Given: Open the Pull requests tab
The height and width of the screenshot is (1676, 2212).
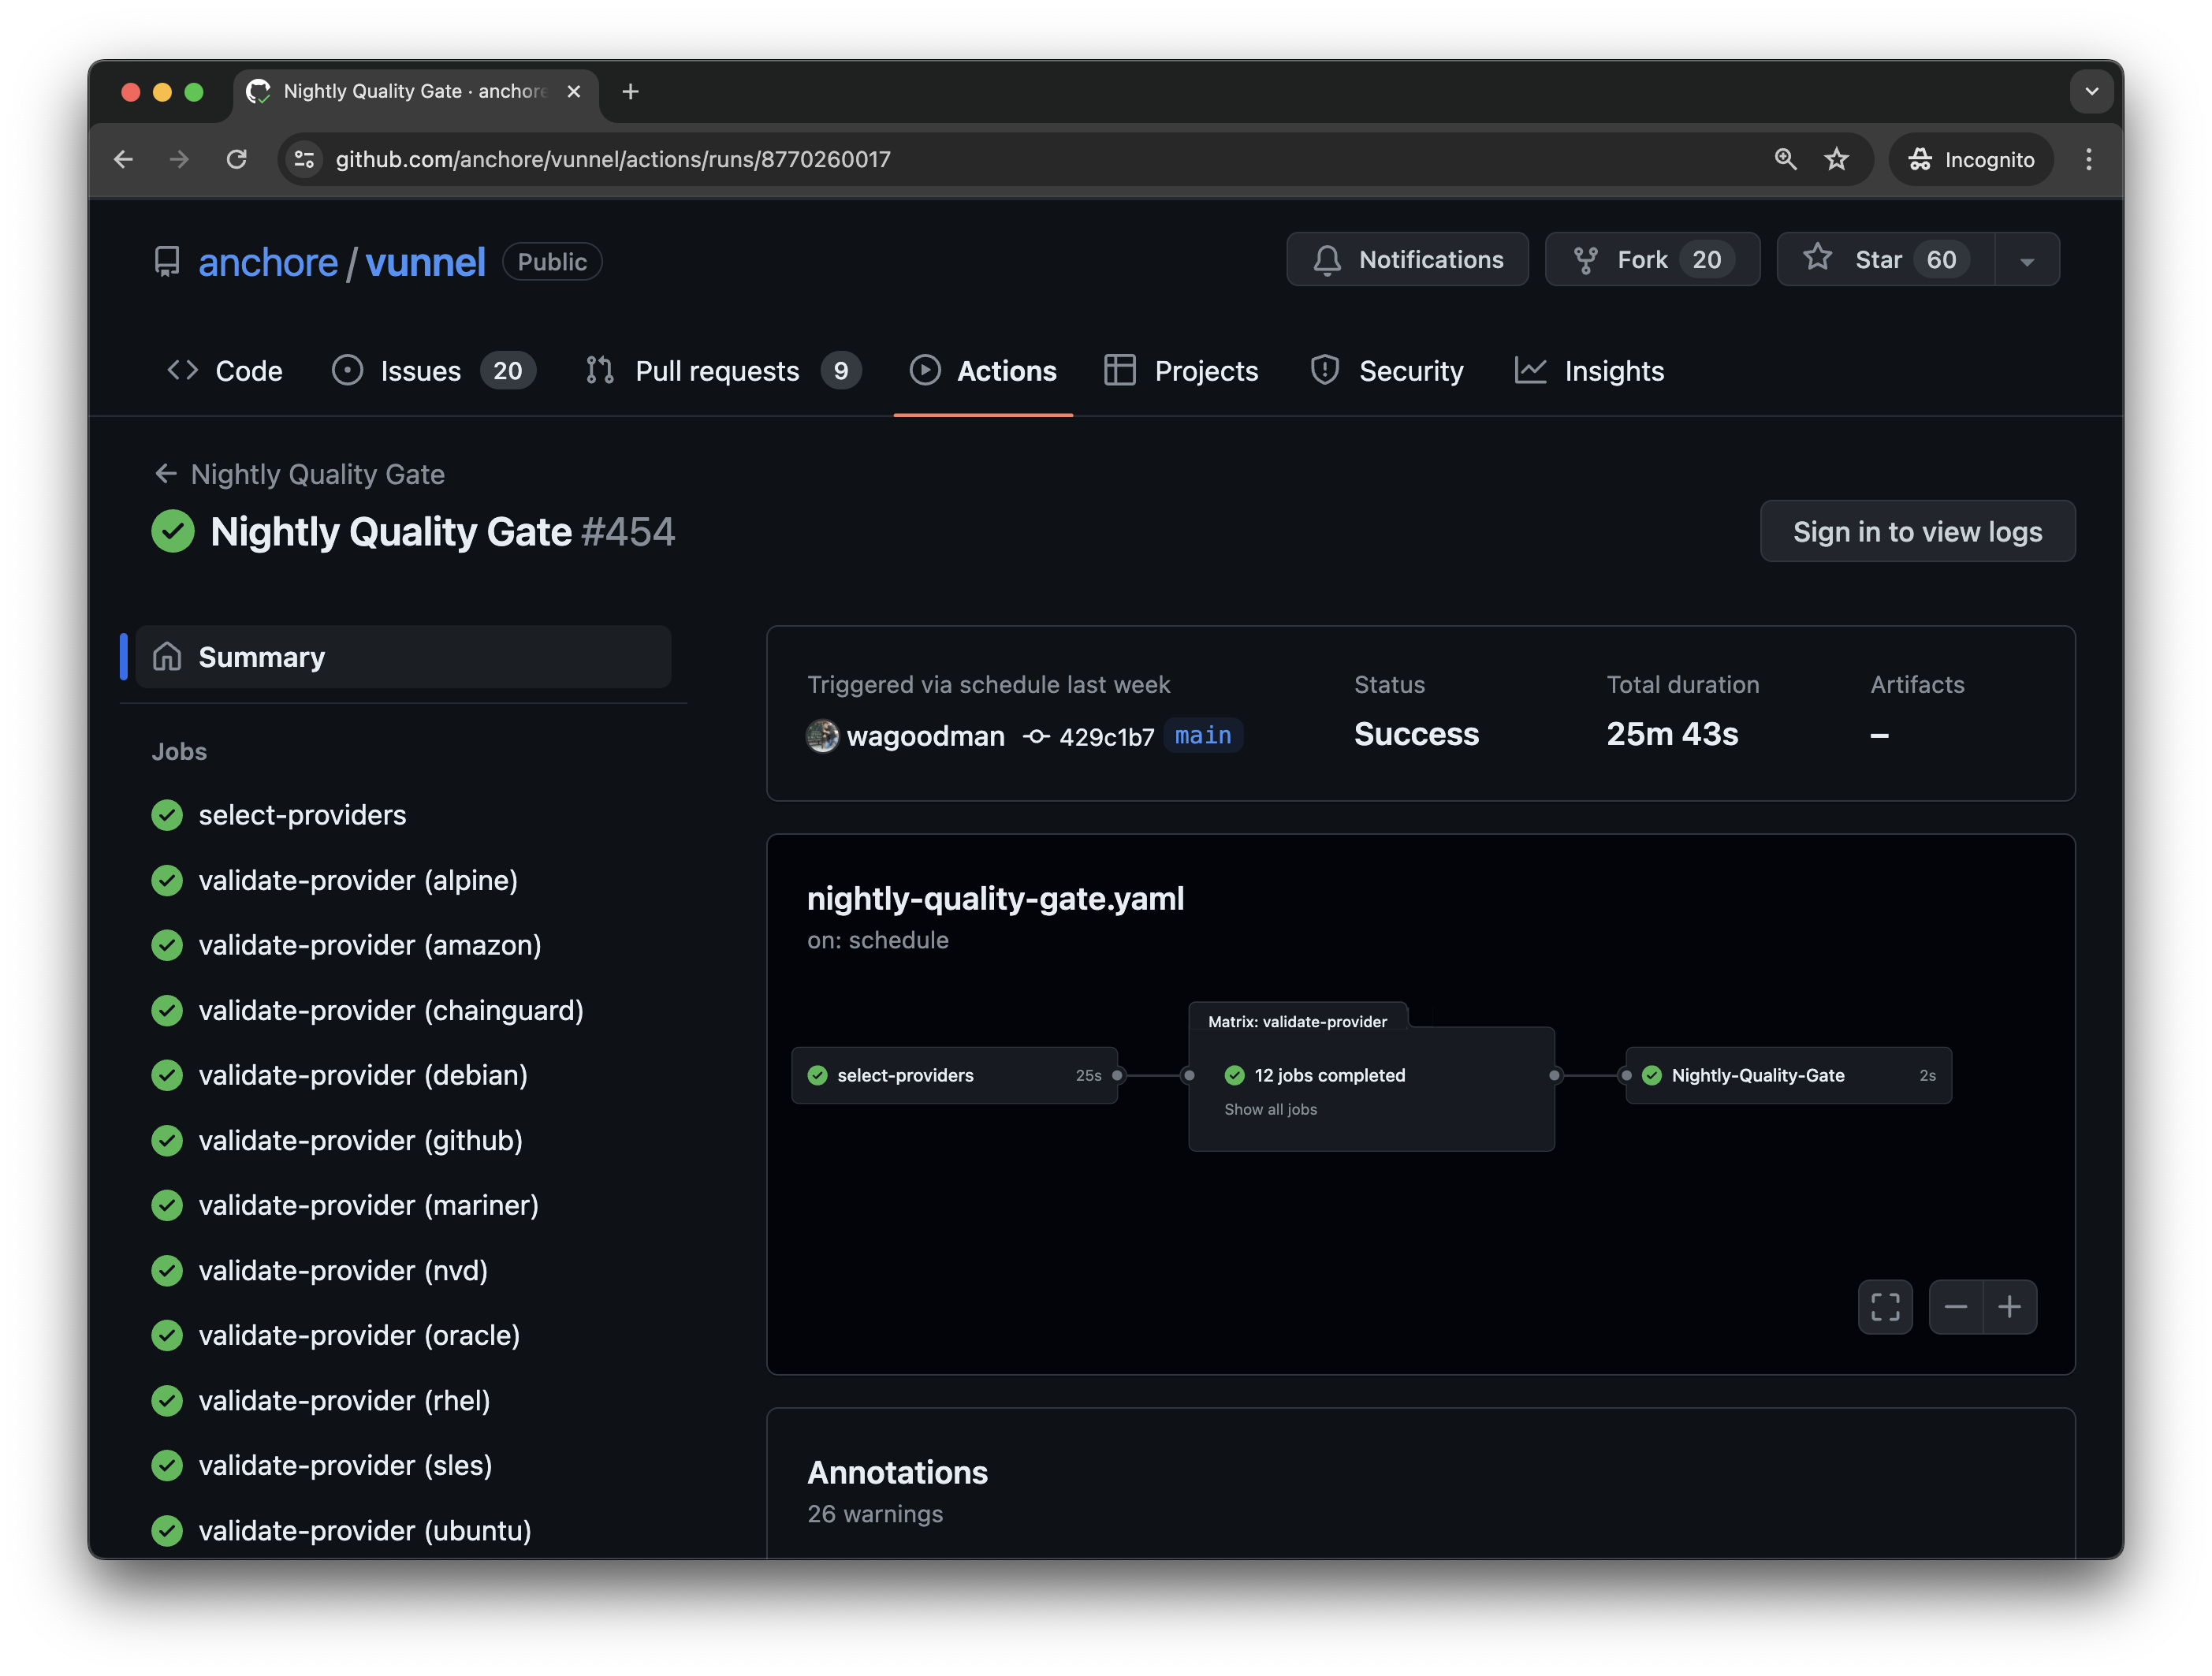Looking at the screenshot, I should pyautogui.click(x=723, y=371).
